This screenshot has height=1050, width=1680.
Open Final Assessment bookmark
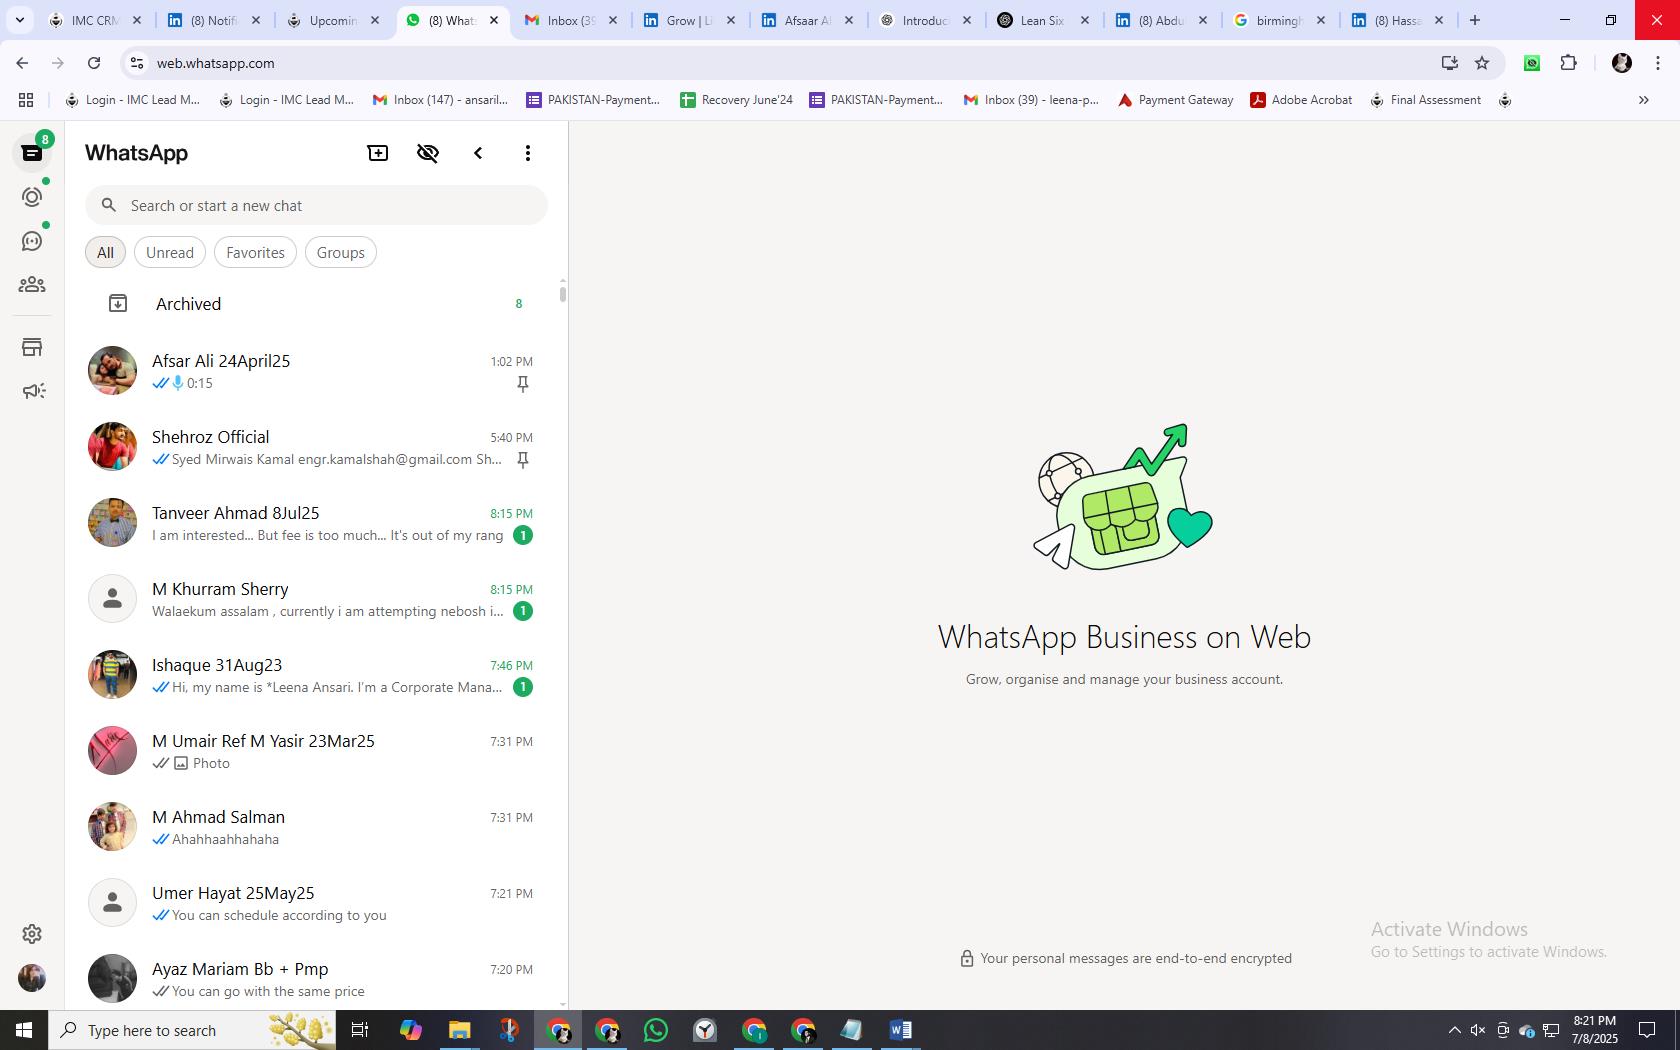pyautogui.click(x=1425, y=100)
